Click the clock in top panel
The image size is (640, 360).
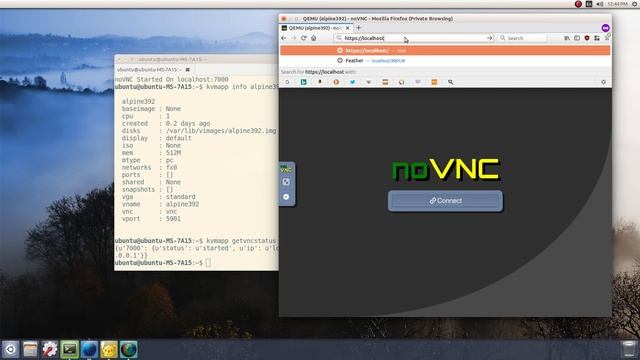pyautogui.click(x=618, y=4)
